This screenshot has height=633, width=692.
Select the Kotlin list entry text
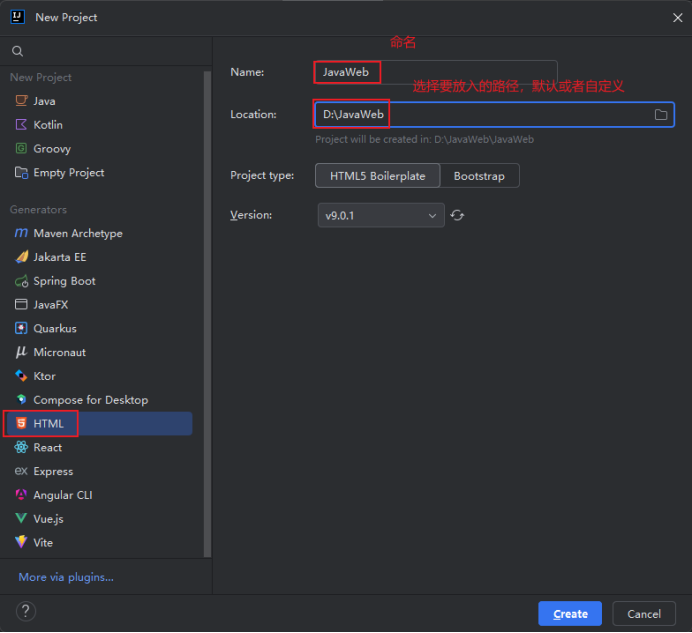(x=48, y=125)
